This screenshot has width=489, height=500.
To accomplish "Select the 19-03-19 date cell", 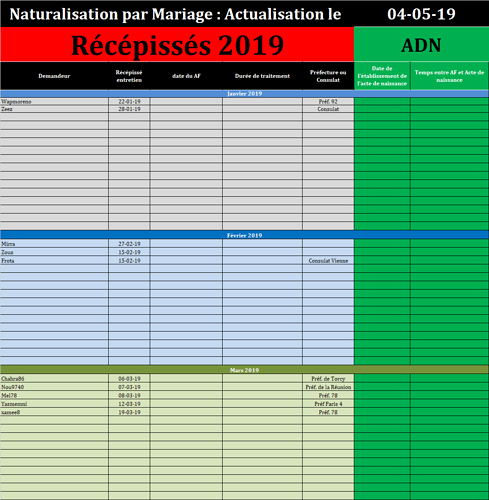I will 129,412.
